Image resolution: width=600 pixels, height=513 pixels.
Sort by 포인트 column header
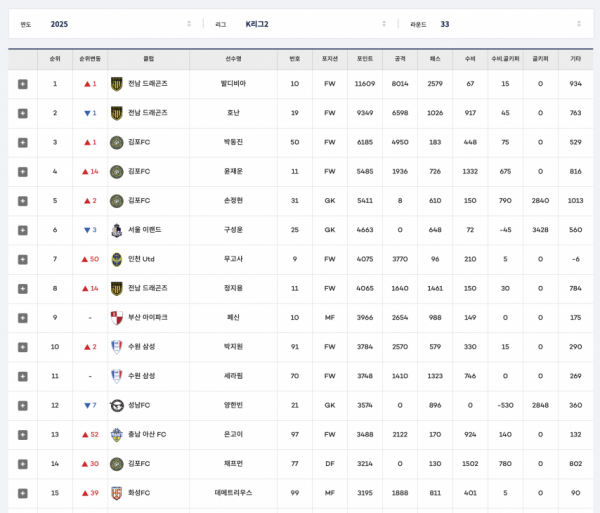click(365, 59)
